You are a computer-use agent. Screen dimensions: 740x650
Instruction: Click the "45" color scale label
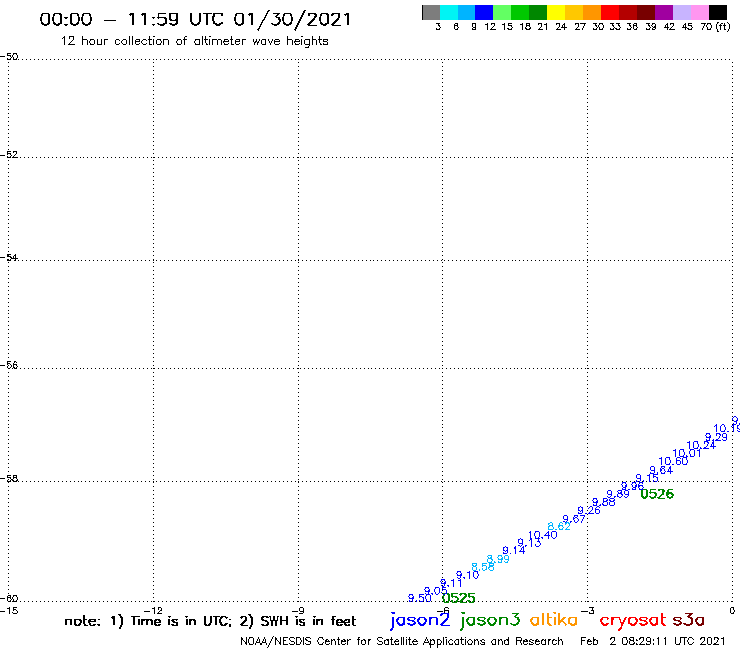click(x=687, y=26)
